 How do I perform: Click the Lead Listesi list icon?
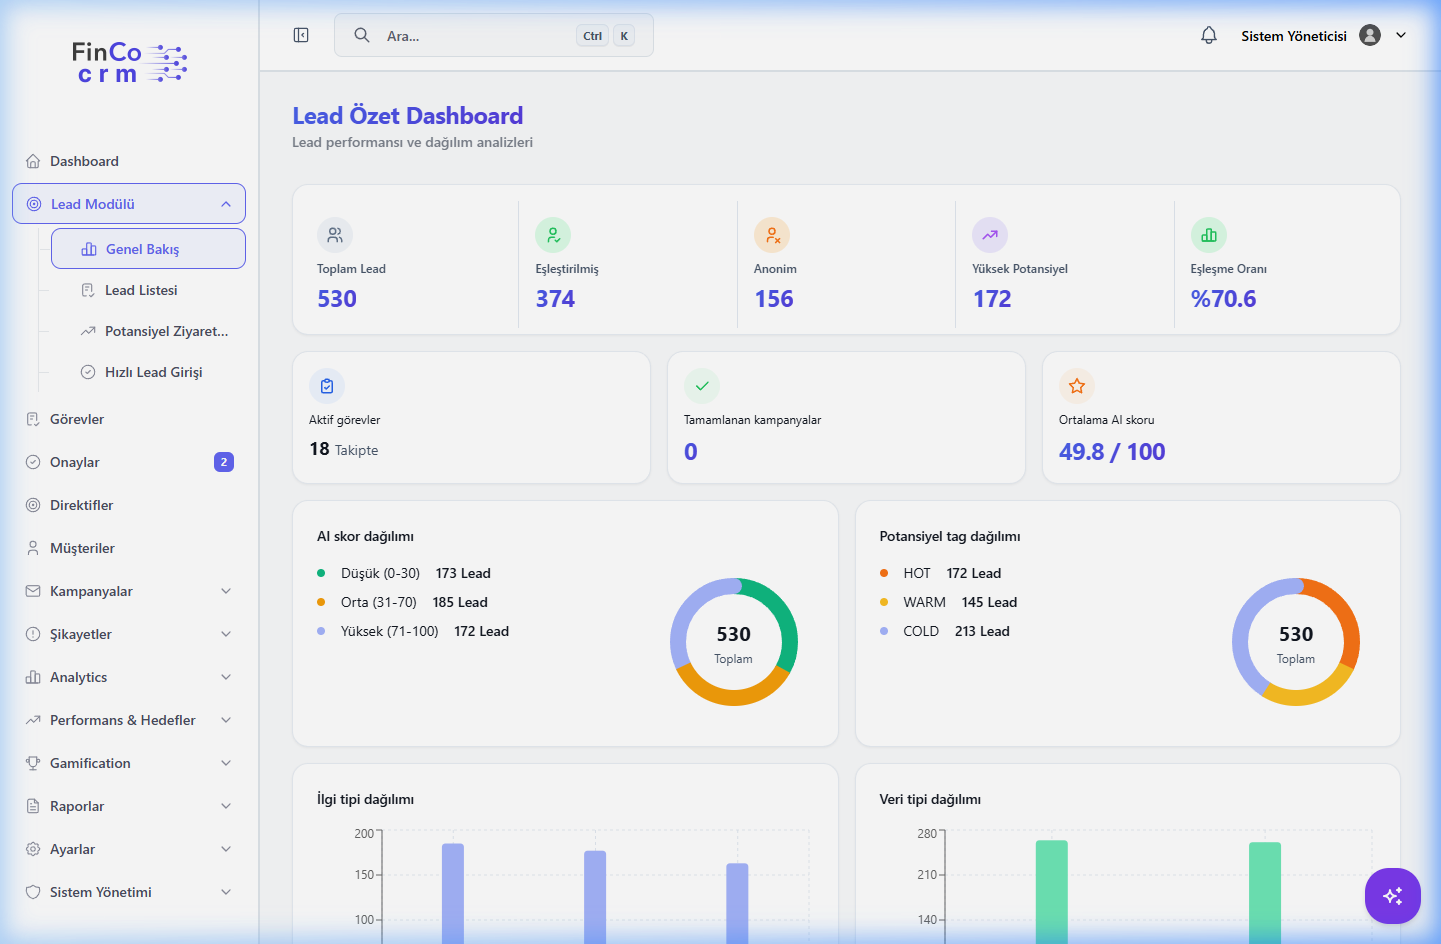[x=88, y=290]
